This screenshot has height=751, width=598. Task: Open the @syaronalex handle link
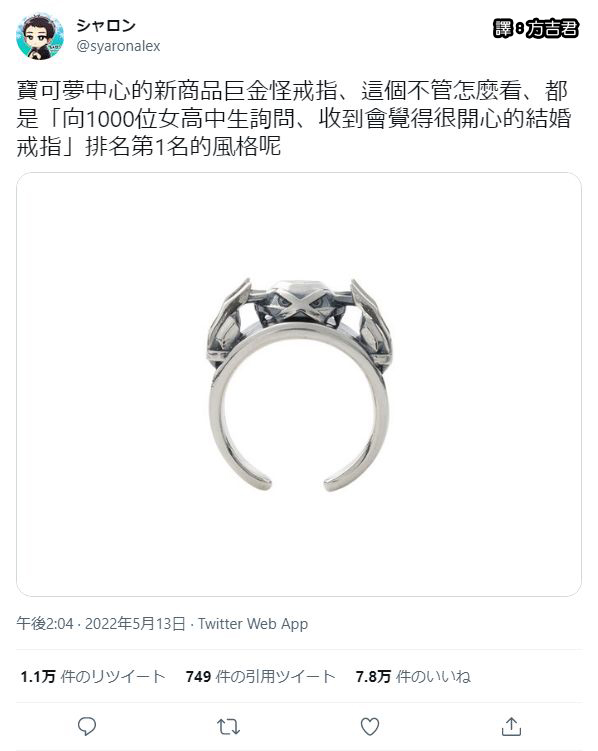[x=118, y=46]
